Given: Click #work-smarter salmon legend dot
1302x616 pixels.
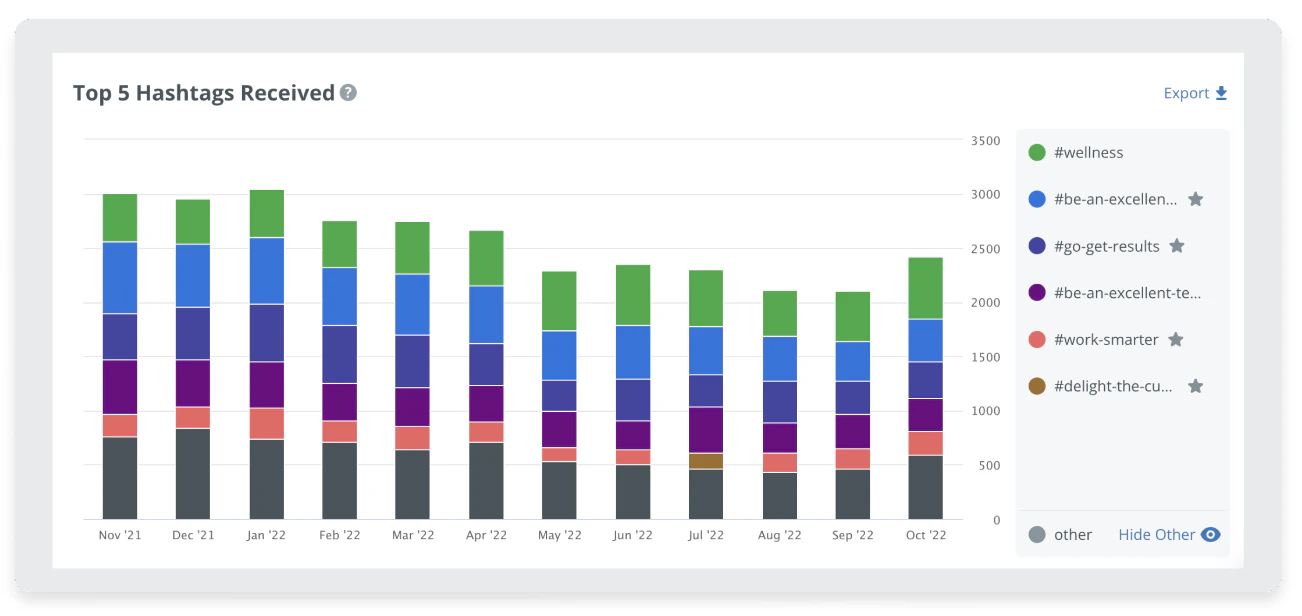Looking at the screenshot, I should point(1037,340).
